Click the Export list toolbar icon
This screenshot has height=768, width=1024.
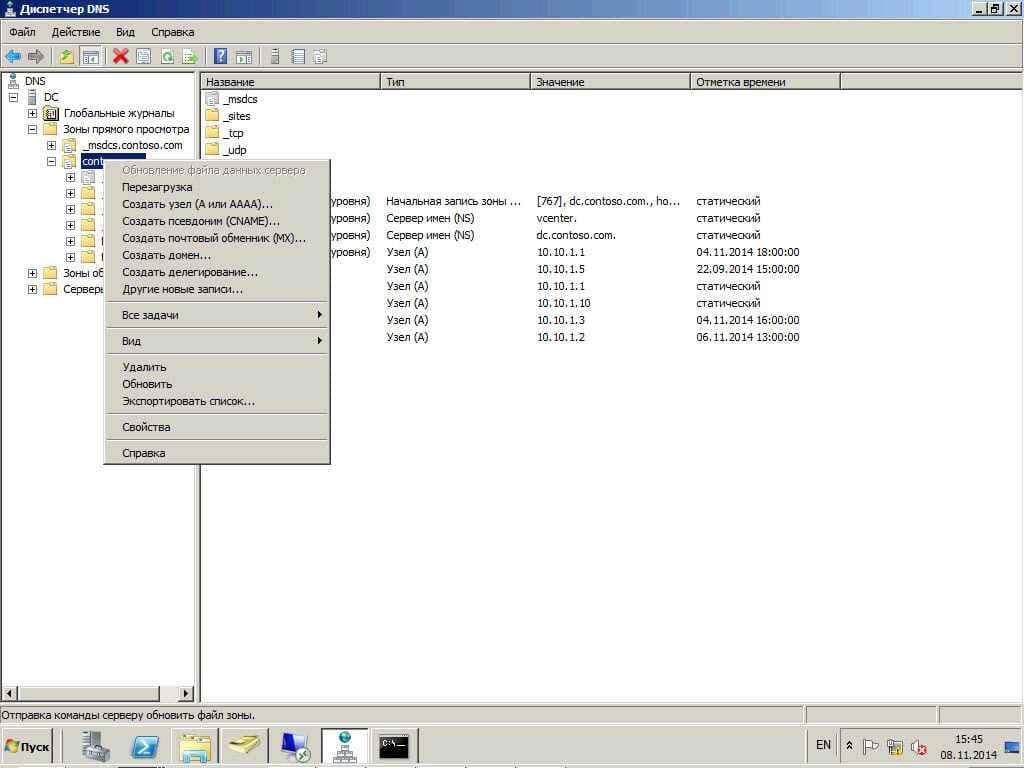(190, 57)
